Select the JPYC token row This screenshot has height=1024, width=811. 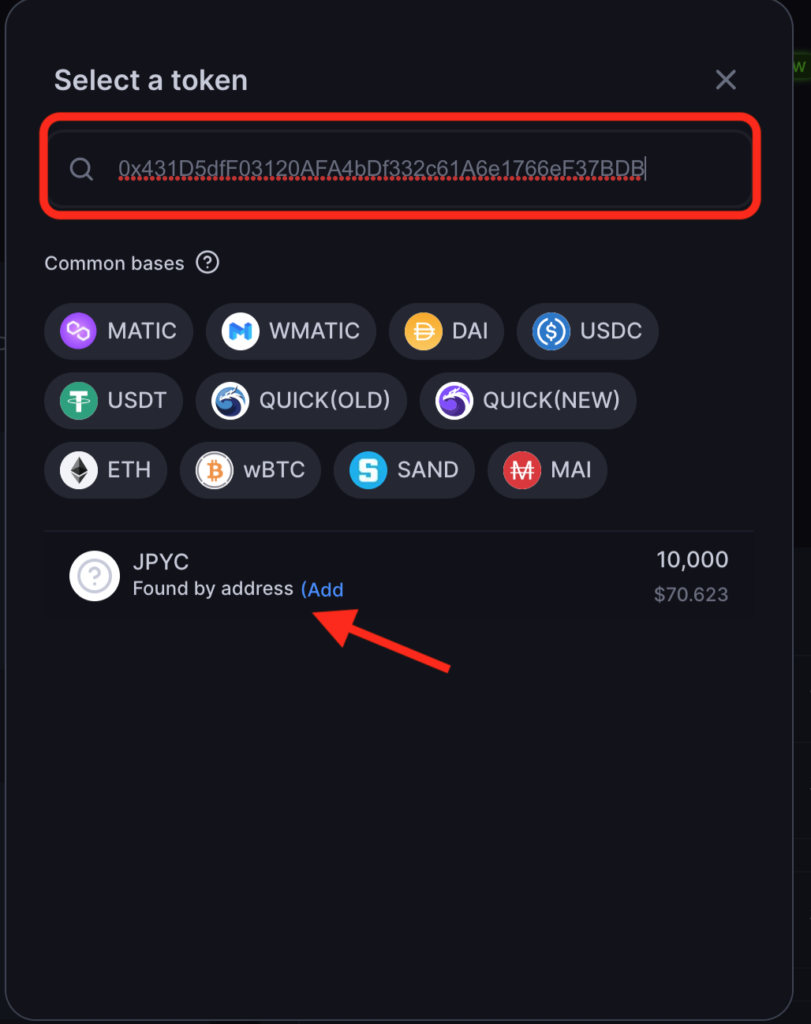click(399, 575)
